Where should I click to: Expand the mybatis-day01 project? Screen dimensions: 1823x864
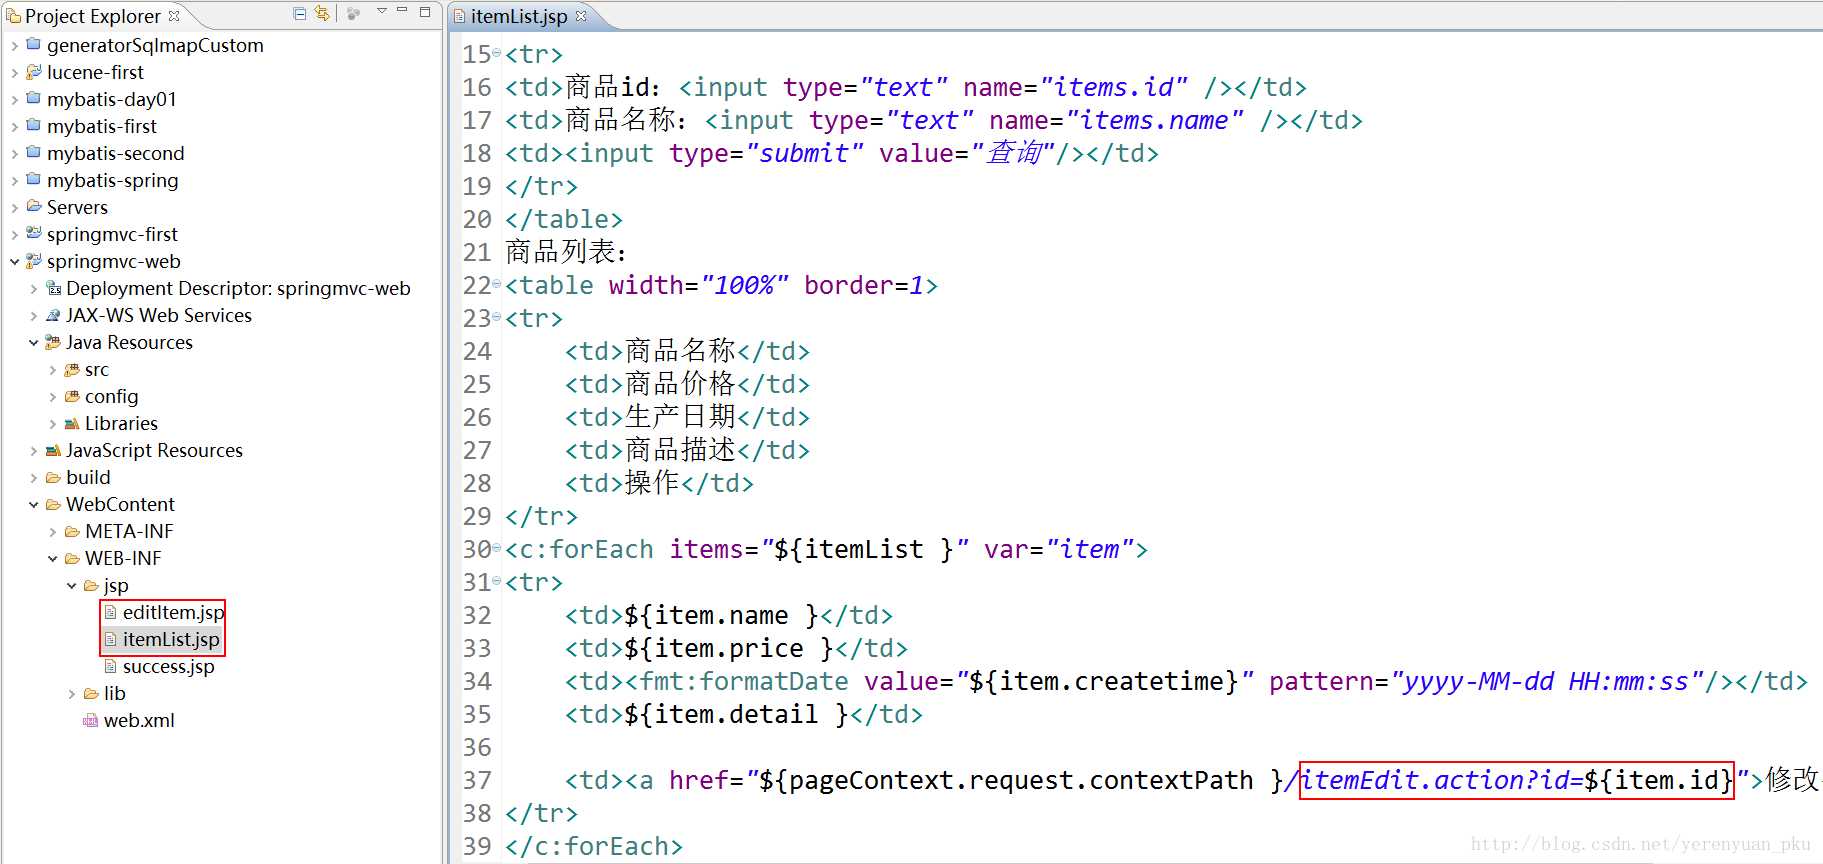tap(14, 100)
